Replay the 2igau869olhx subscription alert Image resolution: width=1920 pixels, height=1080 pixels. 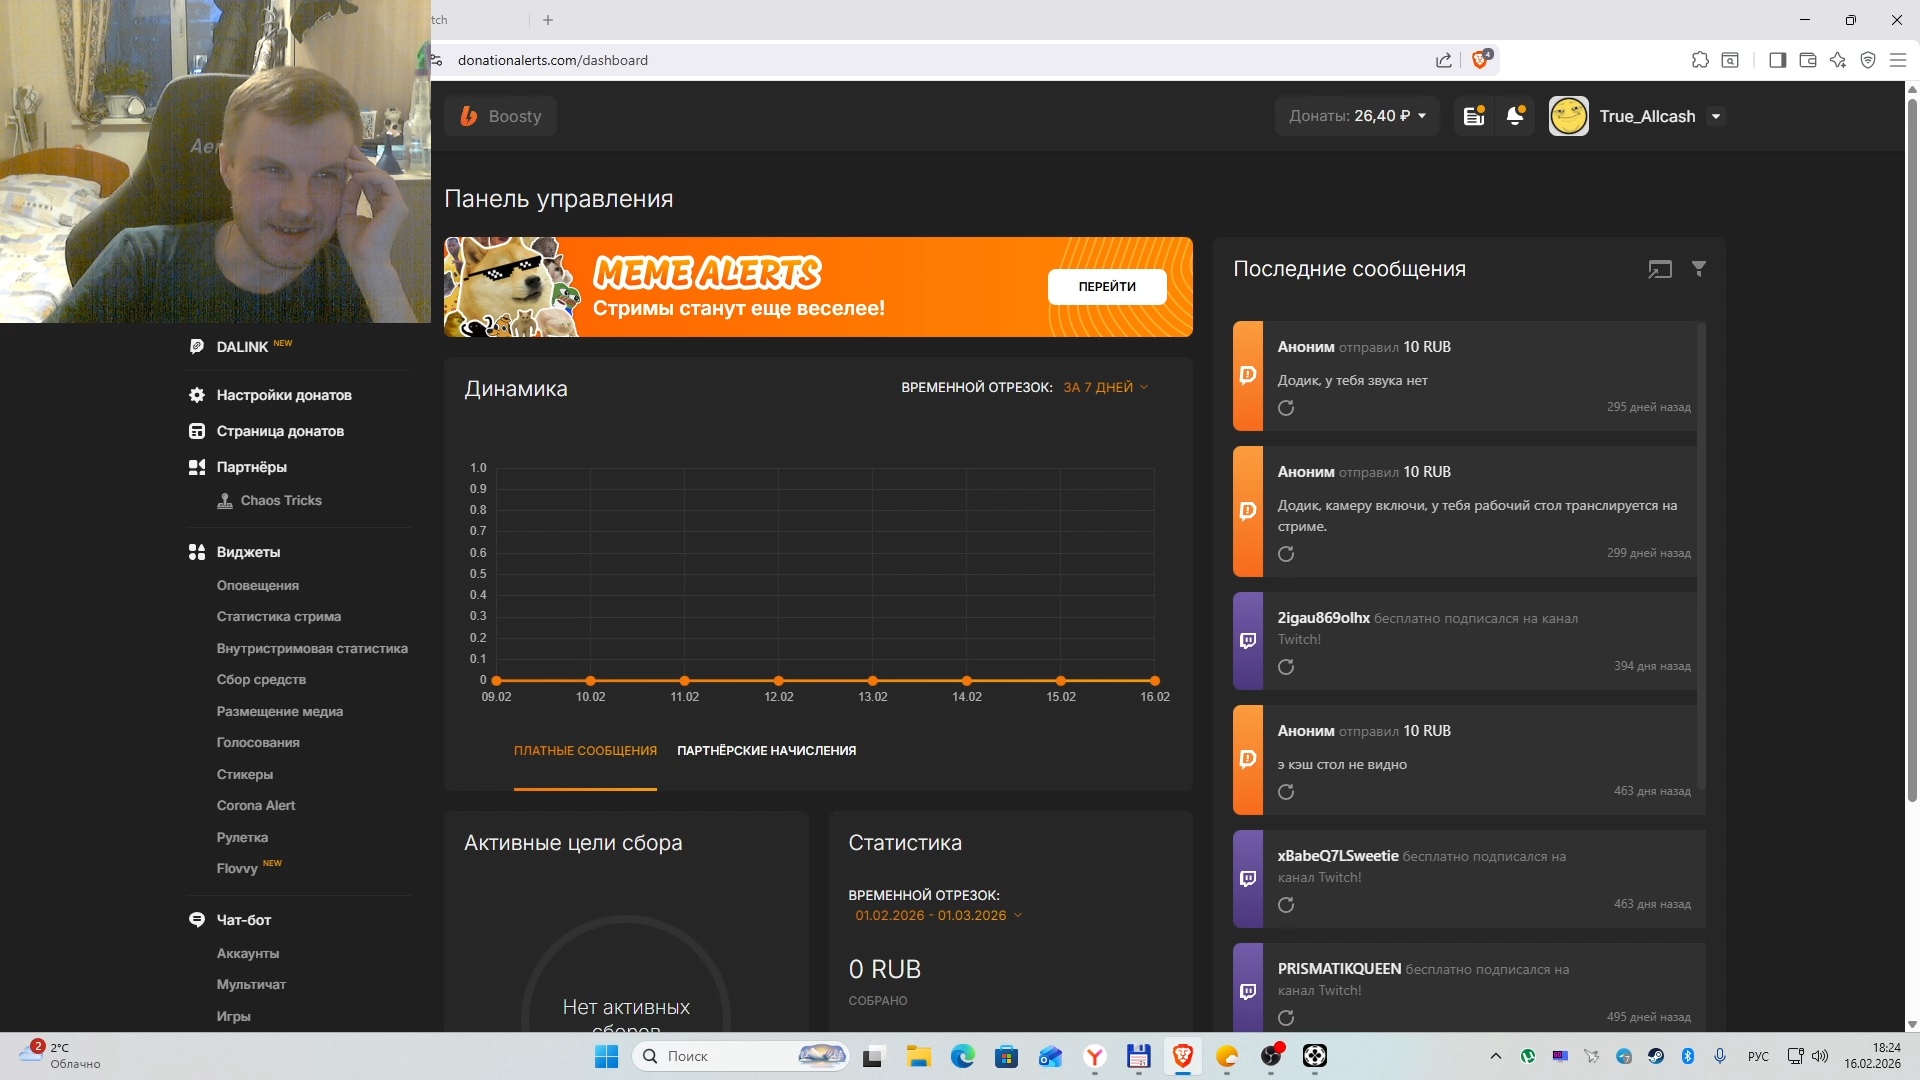[x=1286, y=667]
